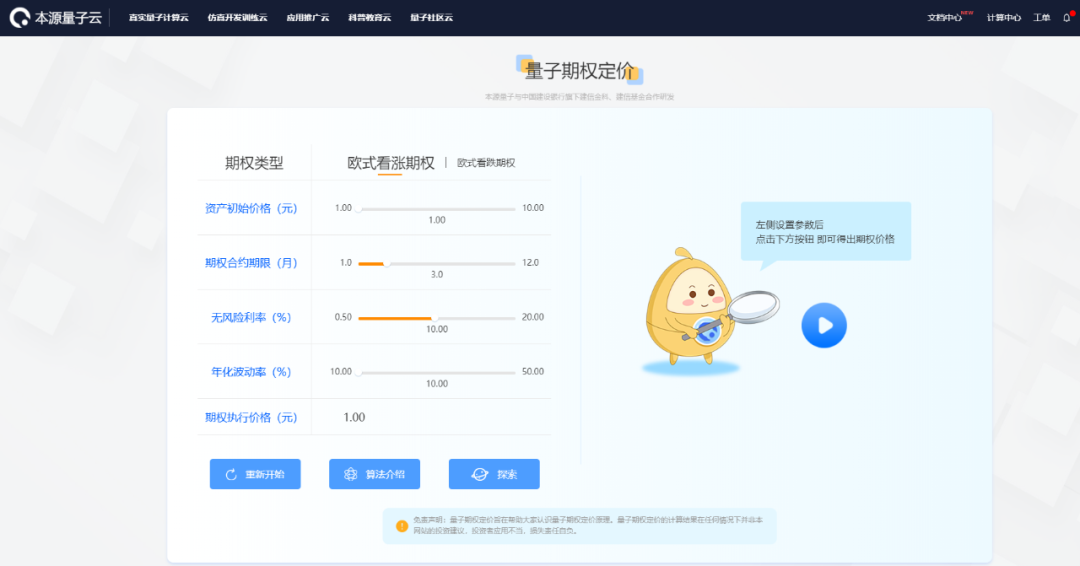1080x566 pixels.
Task: Open 计算中心 link
Action: tap(1004, 18)
